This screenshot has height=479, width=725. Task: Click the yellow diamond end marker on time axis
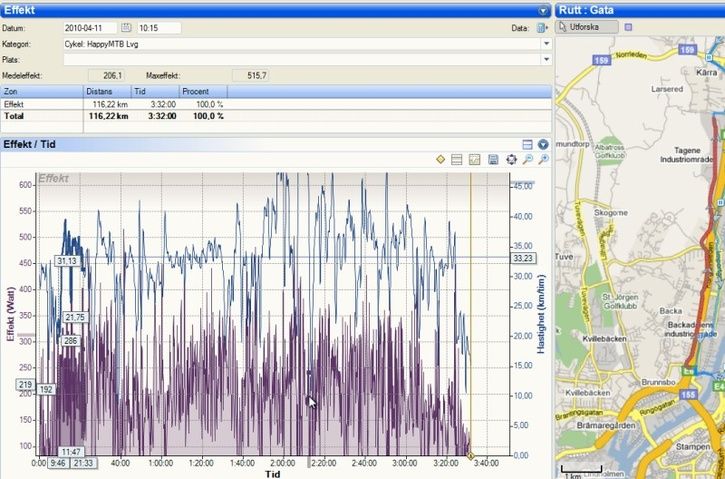pyautogui.click(x=471, y=456)
